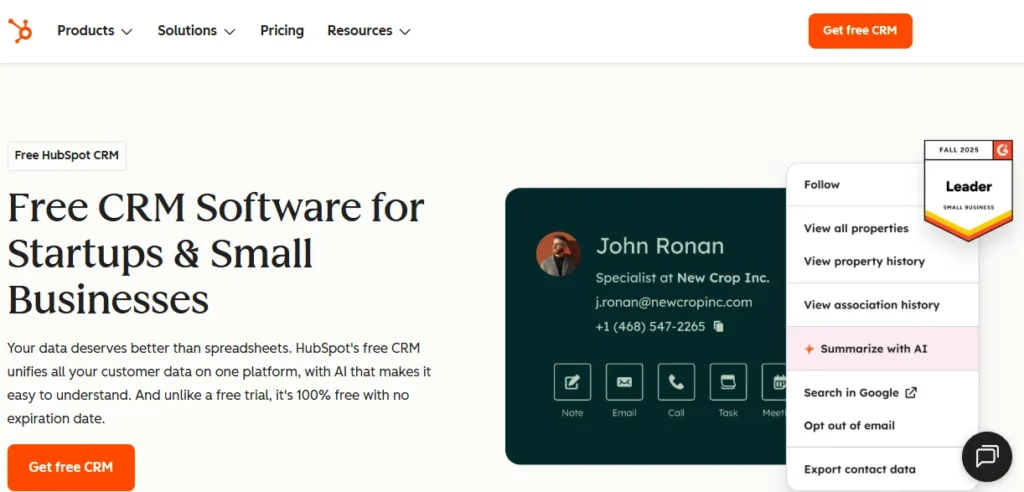Click the Email envelope icon
This screenshot has height=492, width=1024.
point(624,382)
